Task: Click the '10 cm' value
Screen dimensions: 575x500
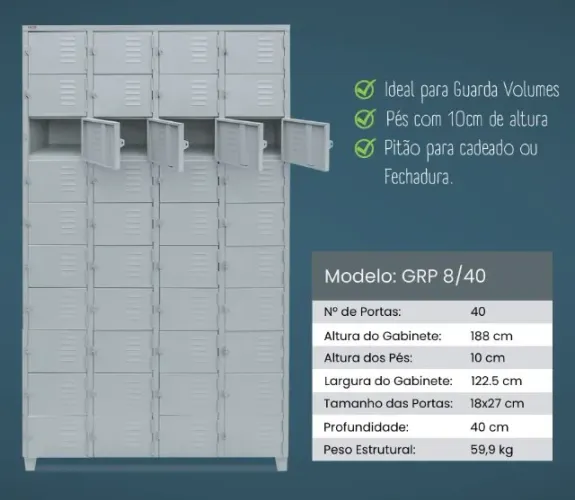Action: click(x=487, y=358)
